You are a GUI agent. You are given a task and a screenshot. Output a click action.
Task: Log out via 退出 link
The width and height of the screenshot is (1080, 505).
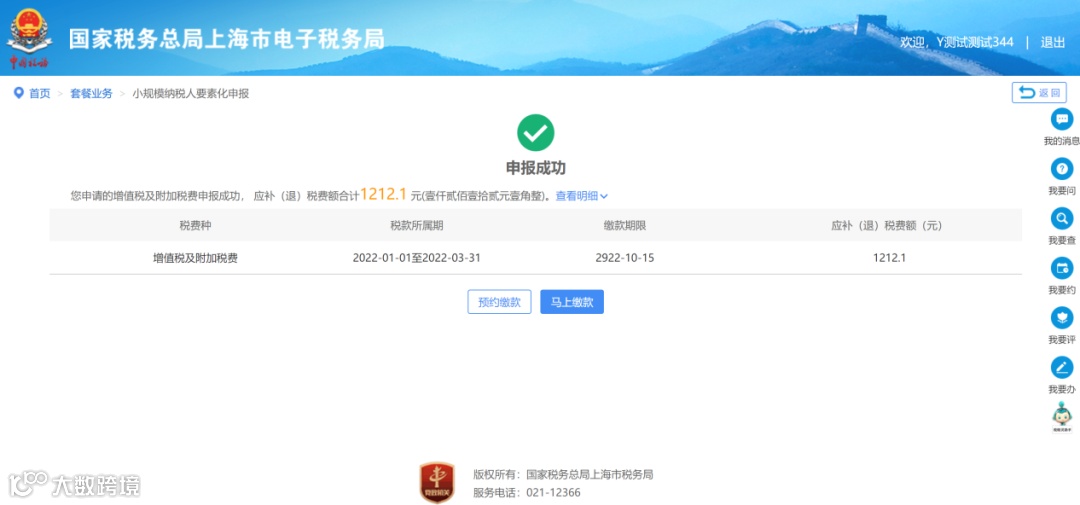tap(1052, 42)
